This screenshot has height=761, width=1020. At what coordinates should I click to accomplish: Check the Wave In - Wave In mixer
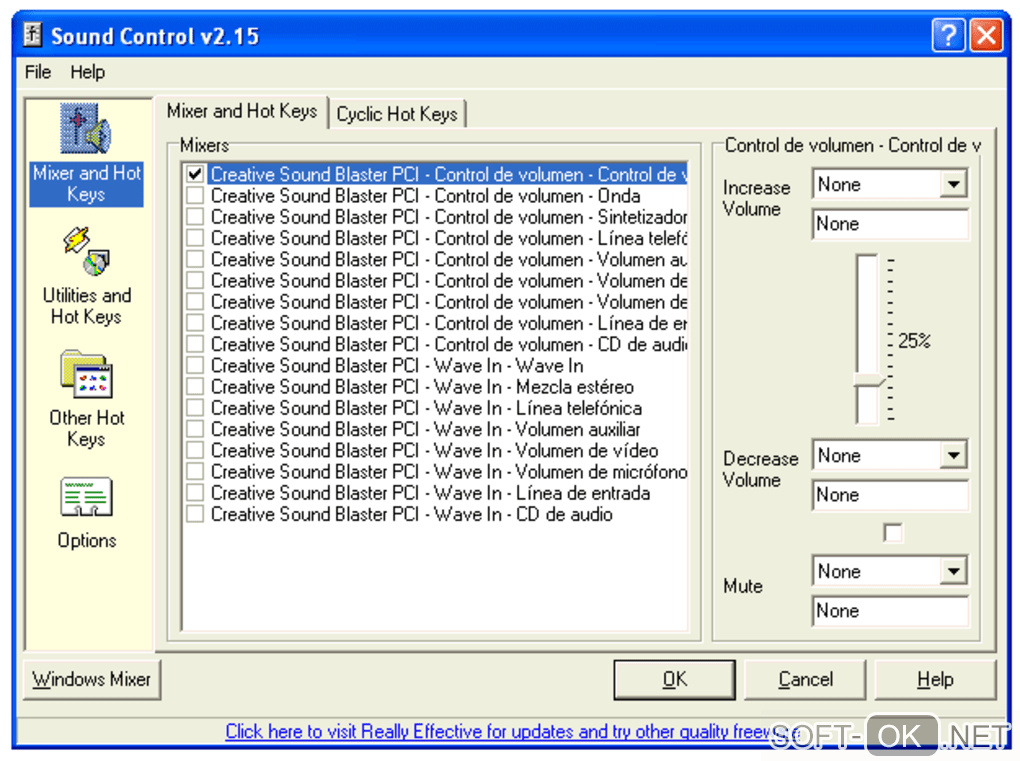pos(195,365)
